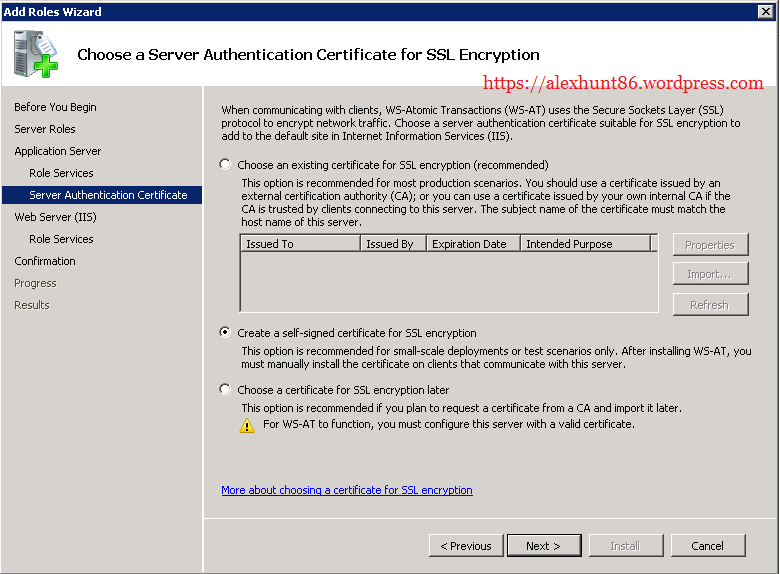Open 'More about choosing a certificate' link
Screen dimensions: 780x574
pyautogui.click(x=346, y=490)
